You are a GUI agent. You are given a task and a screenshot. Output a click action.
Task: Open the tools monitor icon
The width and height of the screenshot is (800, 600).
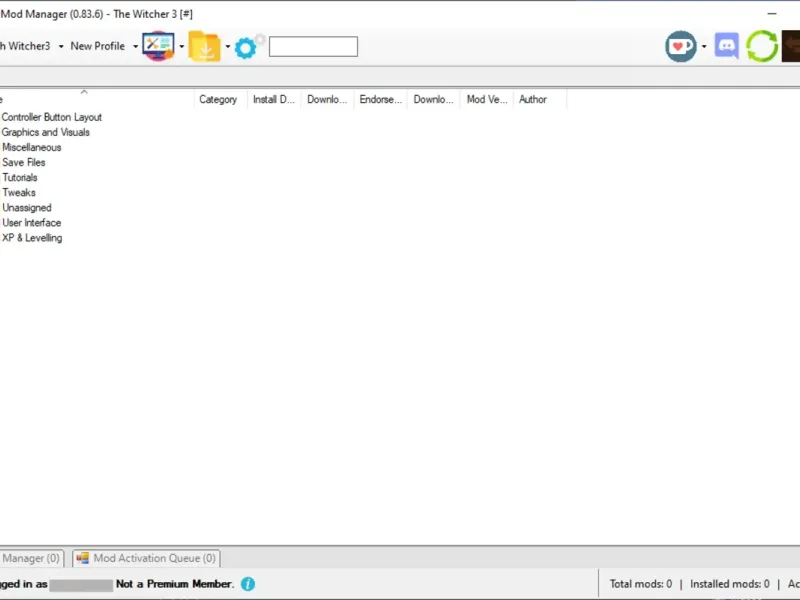[158, 46]
